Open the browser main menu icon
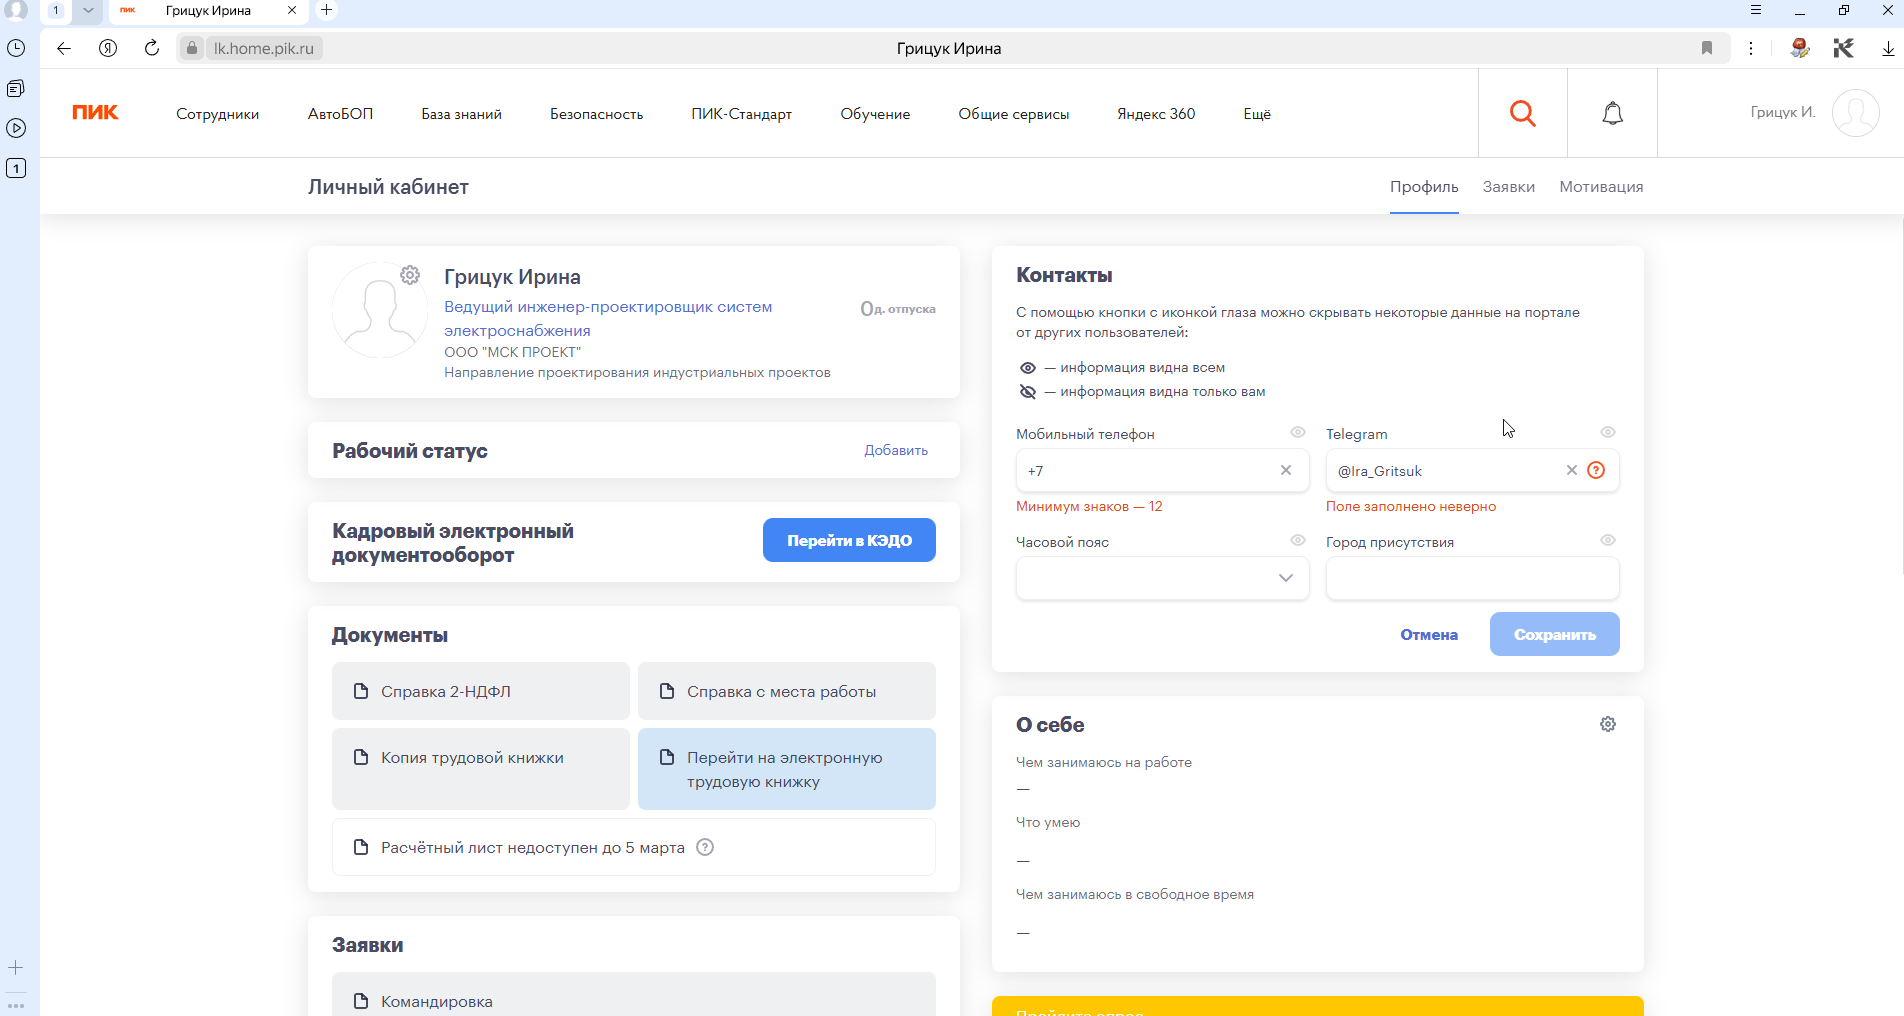The height and width of the screenshot is (1016, 1904). point(1755,10)
